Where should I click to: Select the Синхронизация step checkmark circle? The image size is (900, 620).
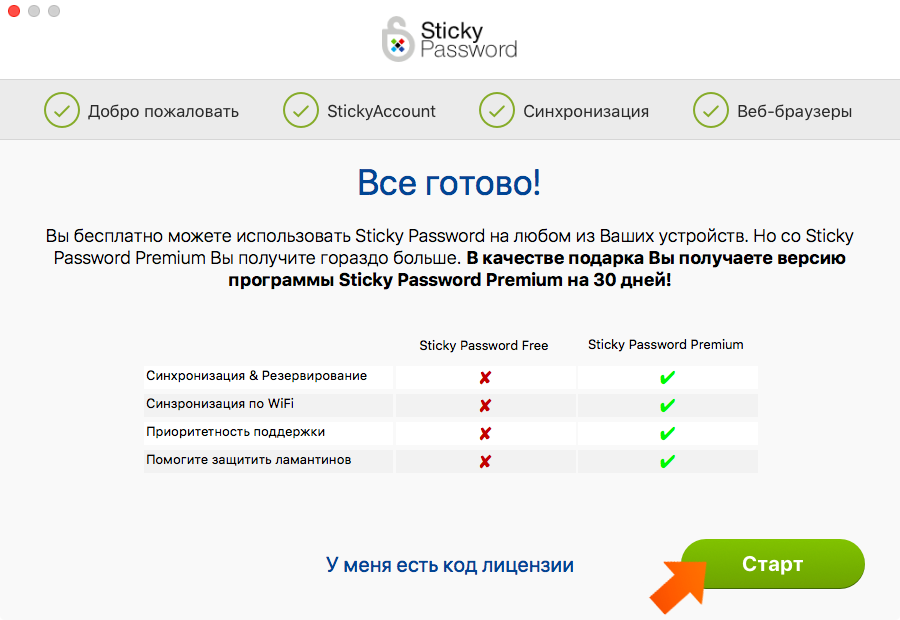point(496,110)
